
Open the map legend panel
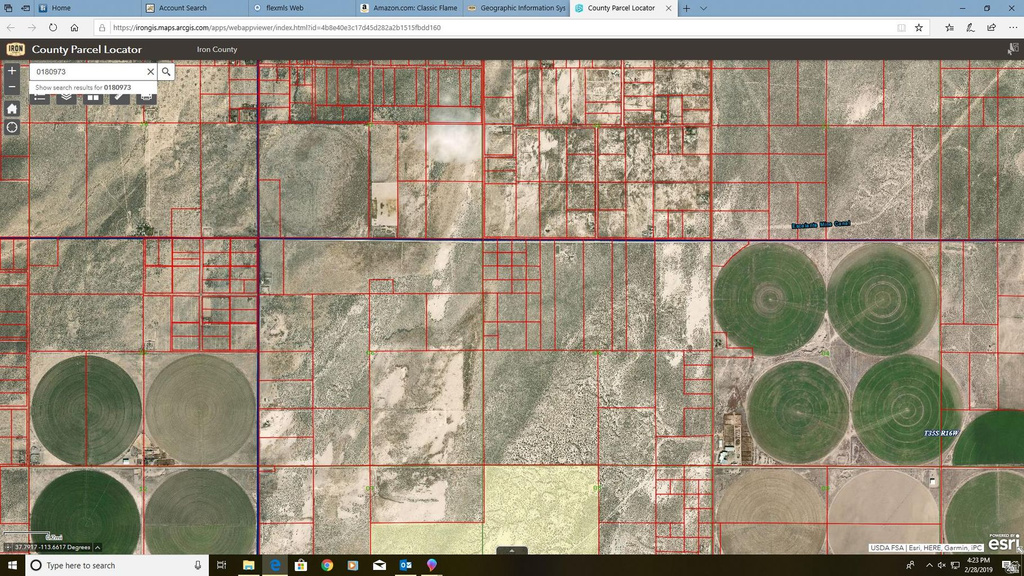[x=39, y=98]
